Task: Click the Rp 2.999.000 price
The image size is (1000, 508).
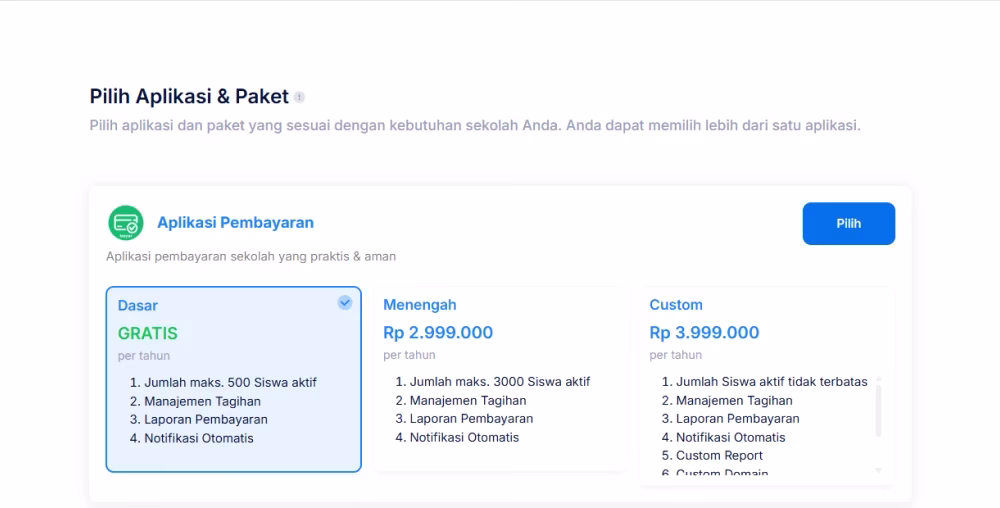Action: click(438, 333)
